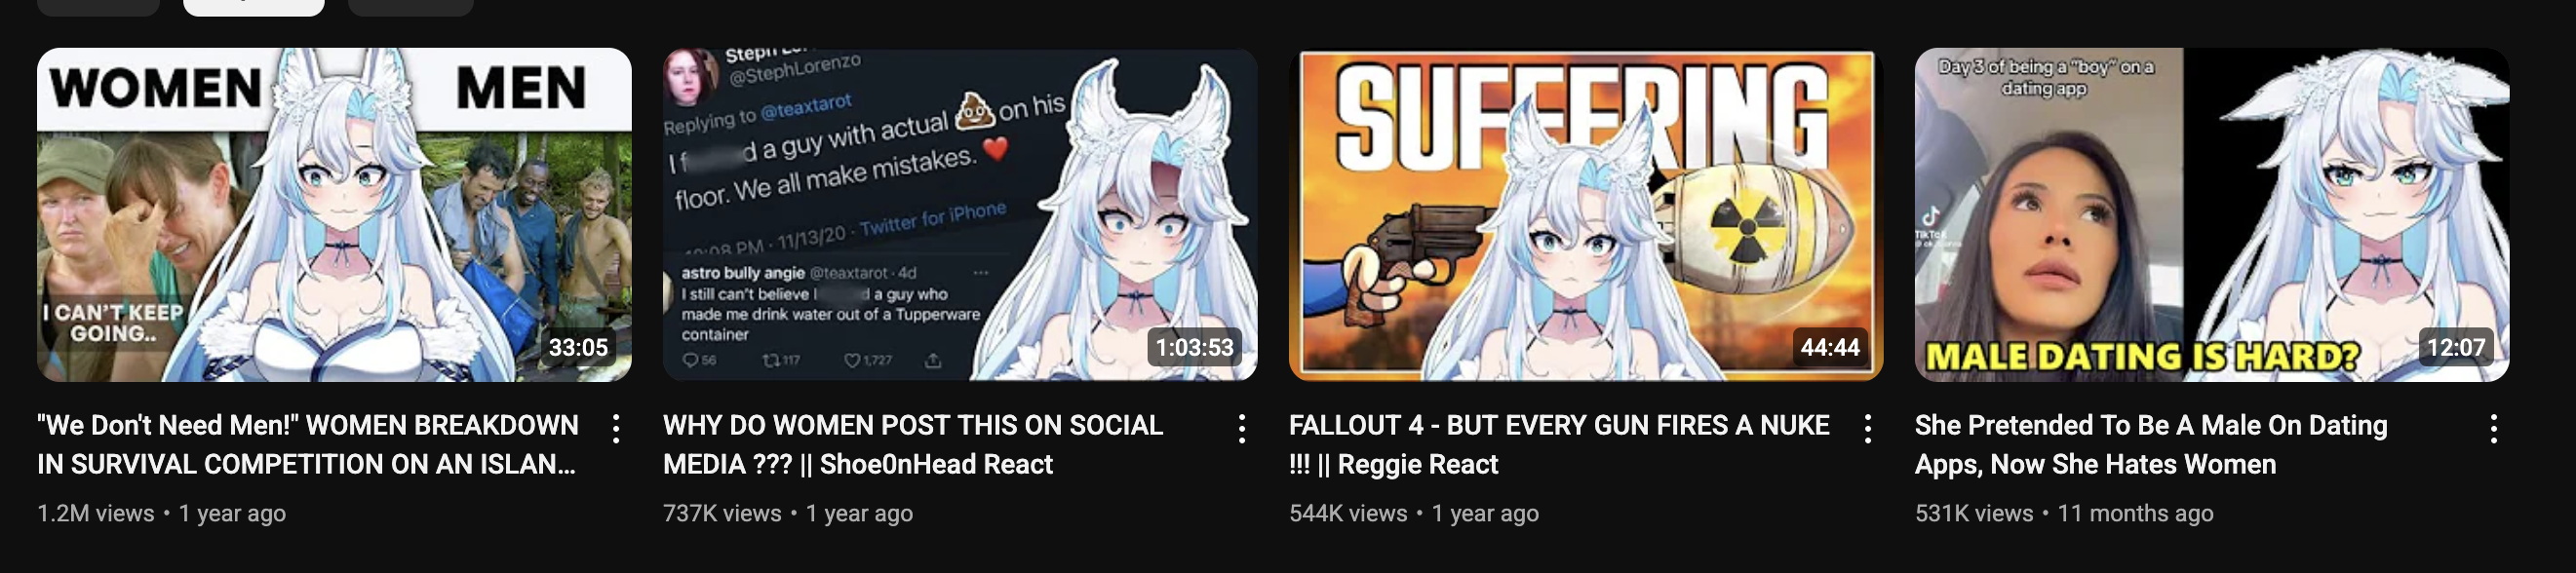The image size is (2576, 573).
Task: Click the 531K views 11 months ago text
Action: [x=2064, y=514]
